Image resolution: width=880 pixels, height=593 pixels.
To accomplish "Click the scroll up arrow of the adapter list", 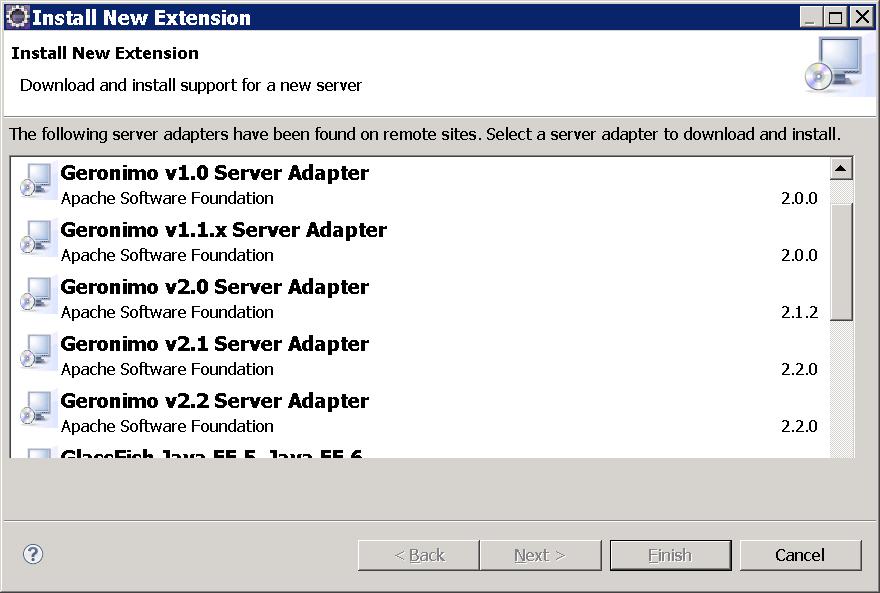I will pos(841,169).
